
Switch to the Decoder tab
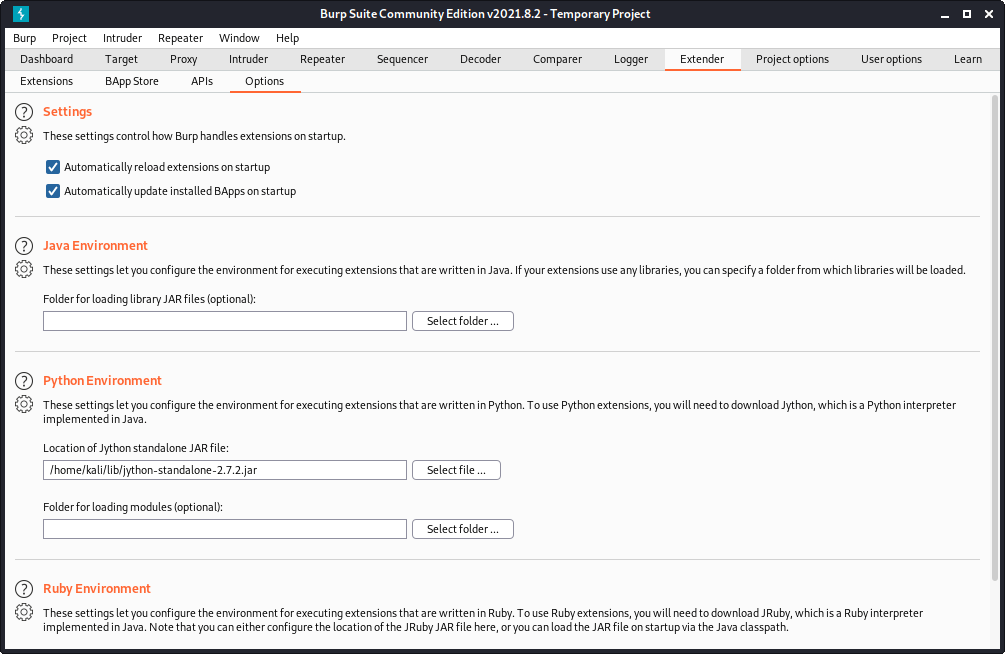point(480,59)
